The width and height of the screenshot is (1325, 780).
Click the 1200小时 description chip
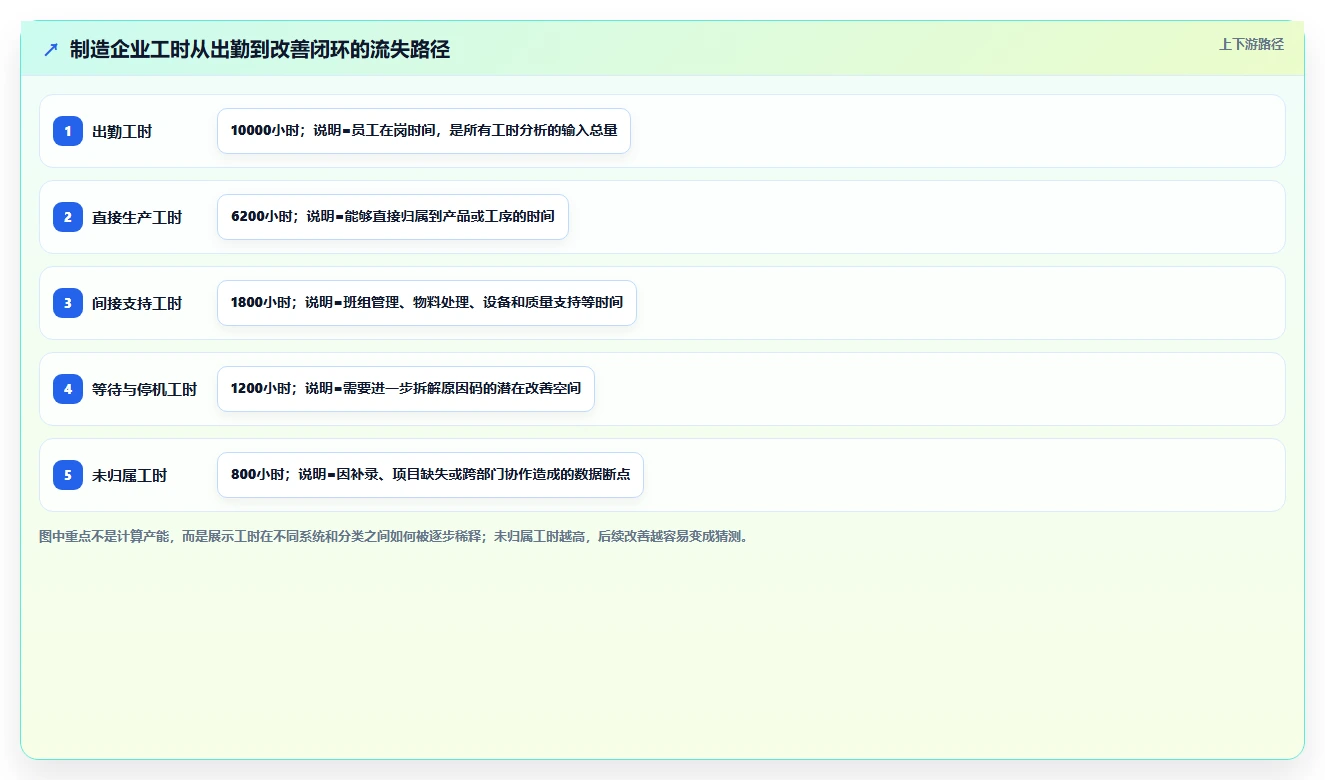point(406,389)
